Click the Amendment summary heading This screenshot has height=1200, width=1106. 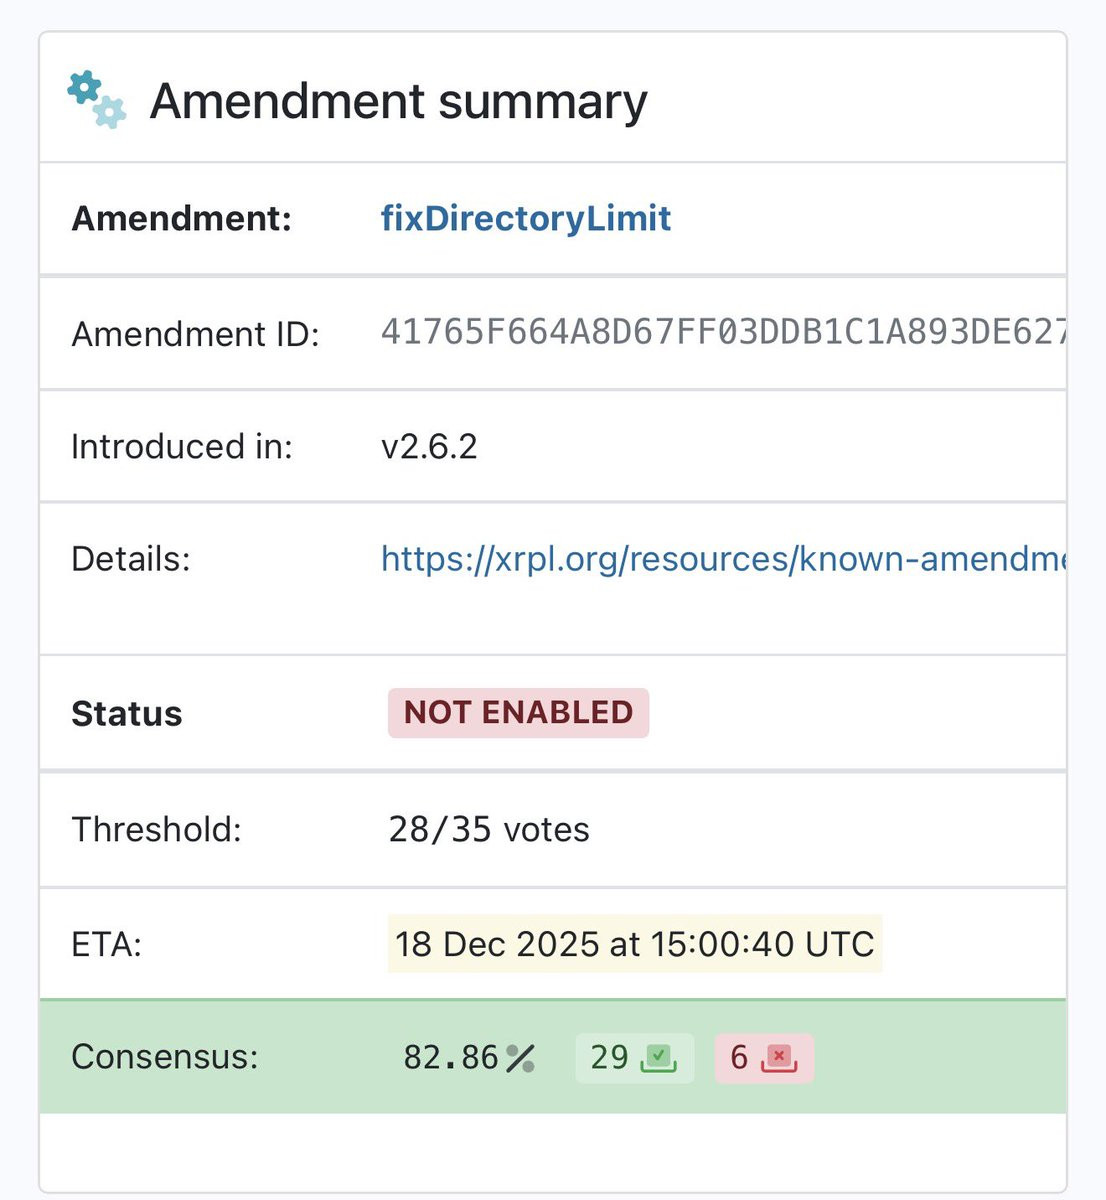(x=398, y=101)
